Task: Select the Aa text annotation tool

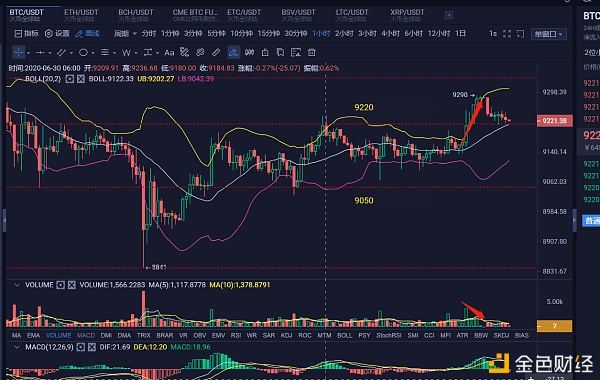Action: 169,52
